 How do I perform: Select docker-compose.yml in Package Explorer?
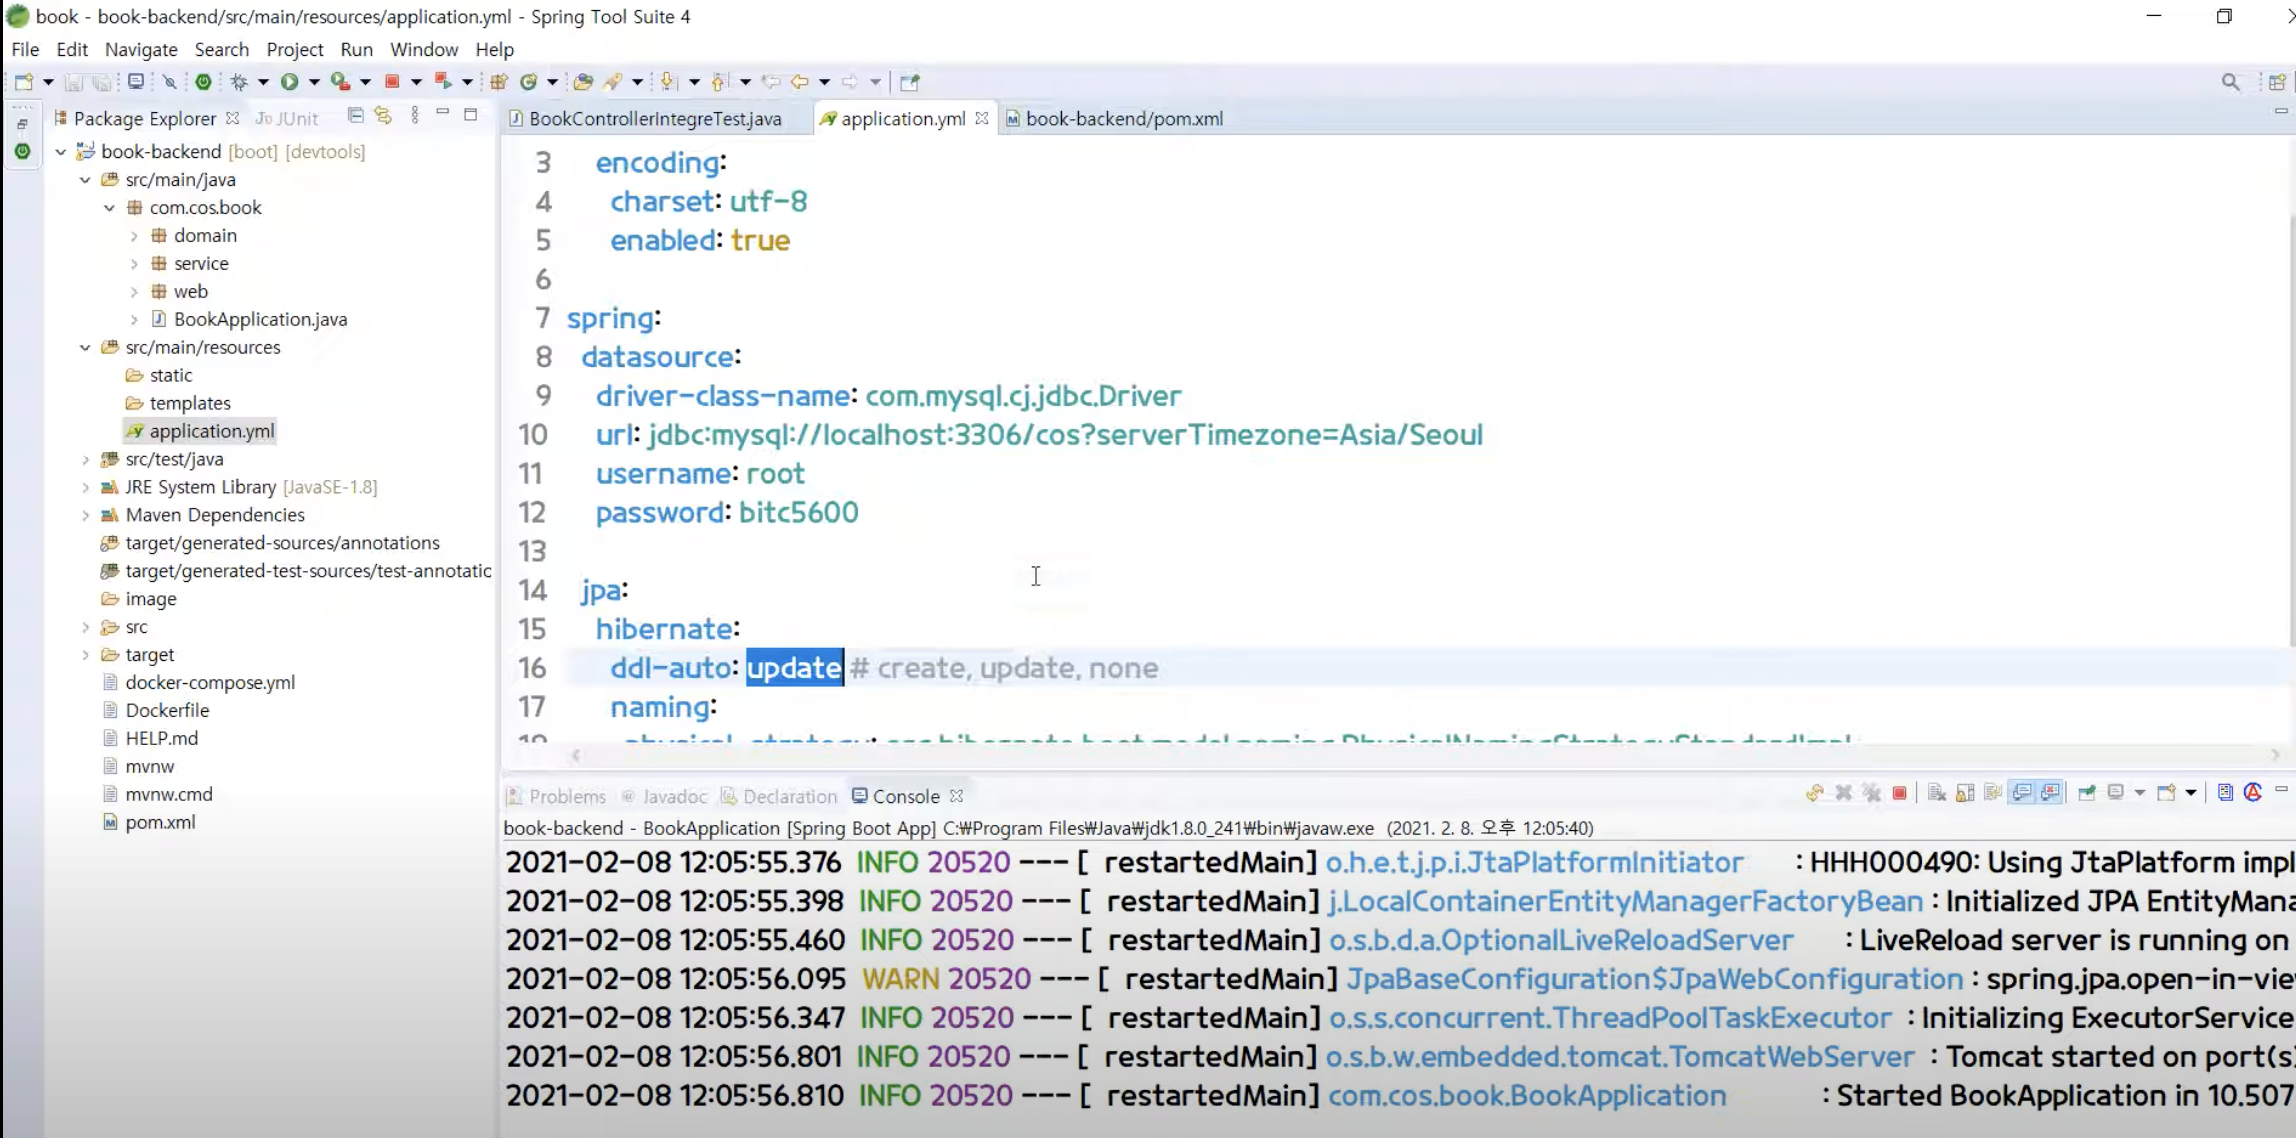pos(210,683)
